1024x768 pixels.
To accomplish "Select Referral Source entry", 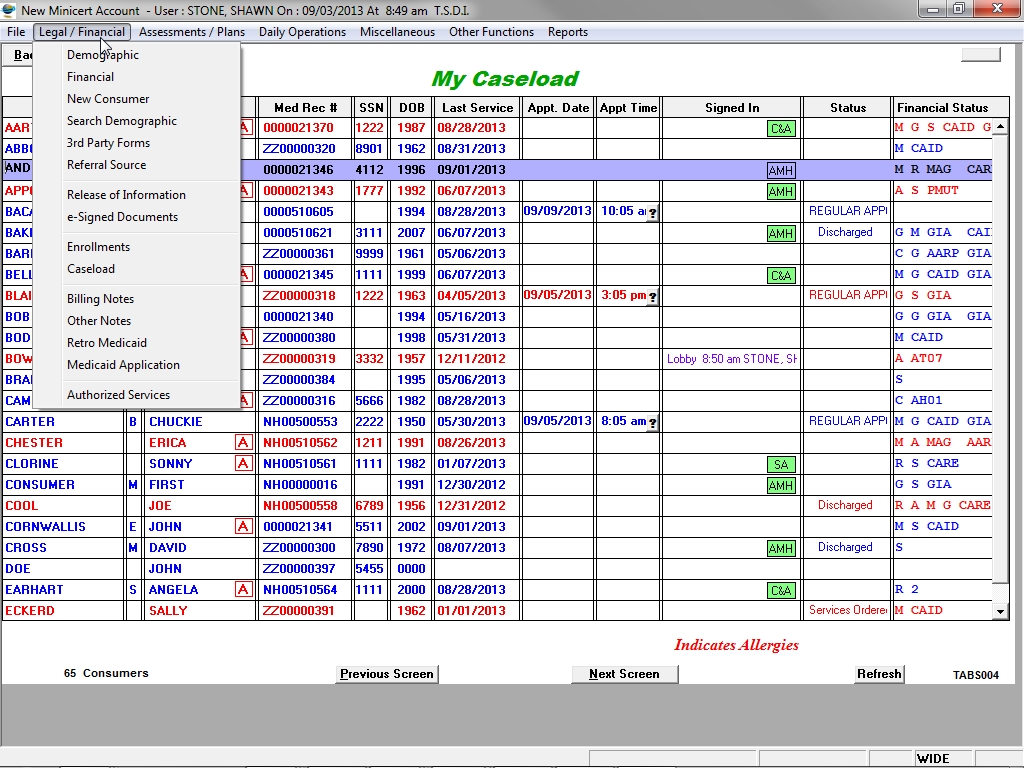I will pyautogui.click(x=106, y=165).
